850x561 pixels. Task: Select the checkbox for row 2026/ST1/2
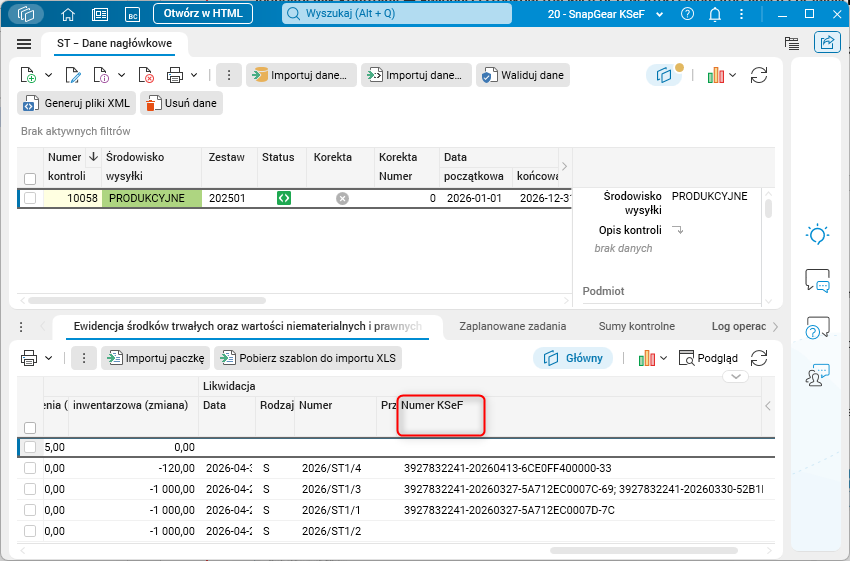click(x=30, y=531)
